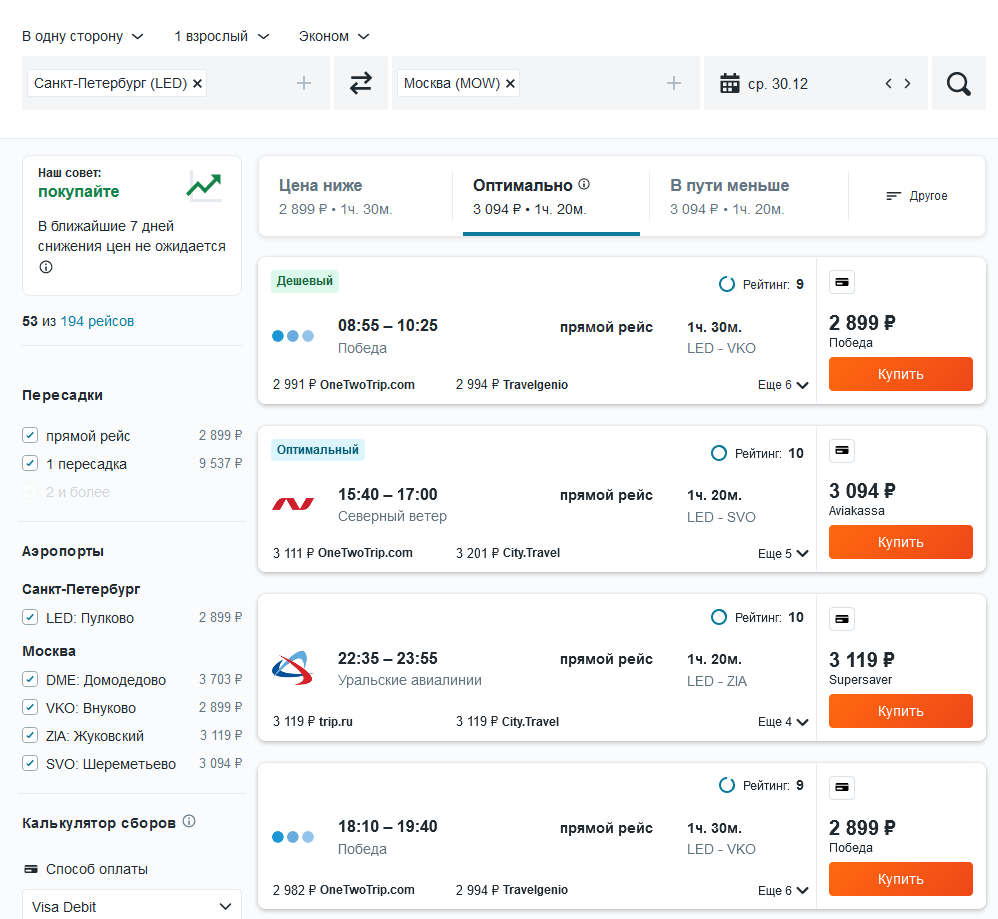Screen dimensions: 998x919
Task: Open the calendar date picker icon
Action: pos(729,83)
